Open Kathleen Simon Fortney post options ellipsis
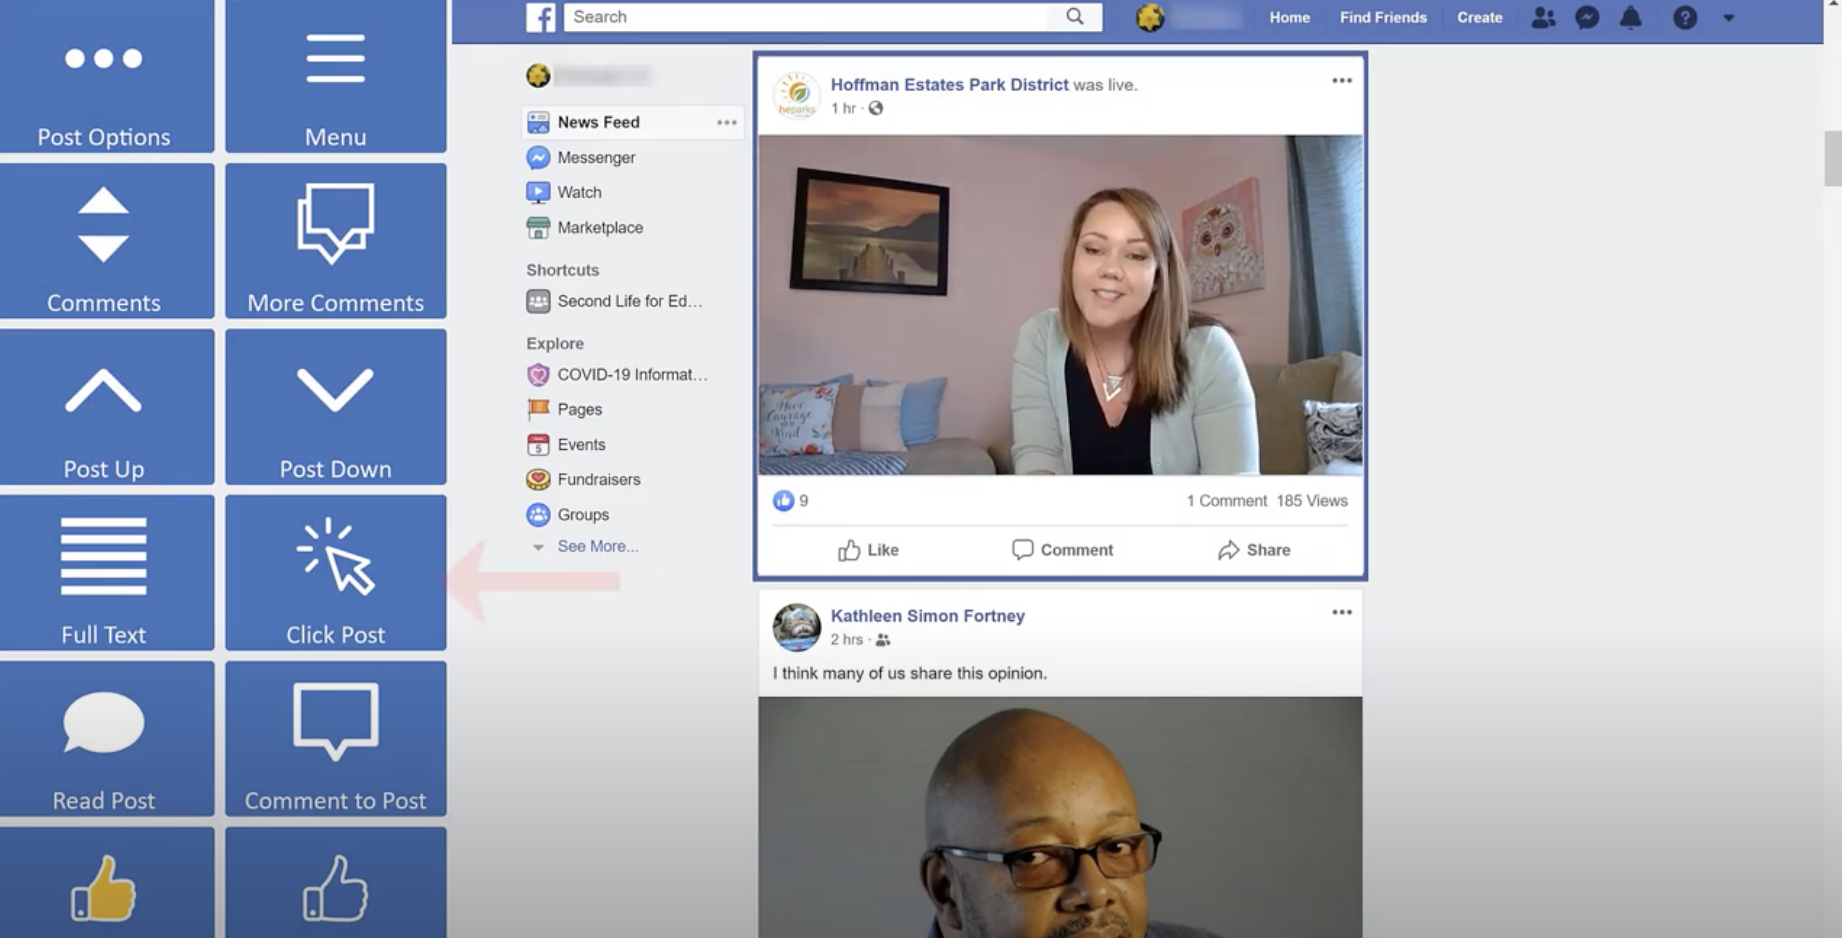 click(x=1342, y=612)
